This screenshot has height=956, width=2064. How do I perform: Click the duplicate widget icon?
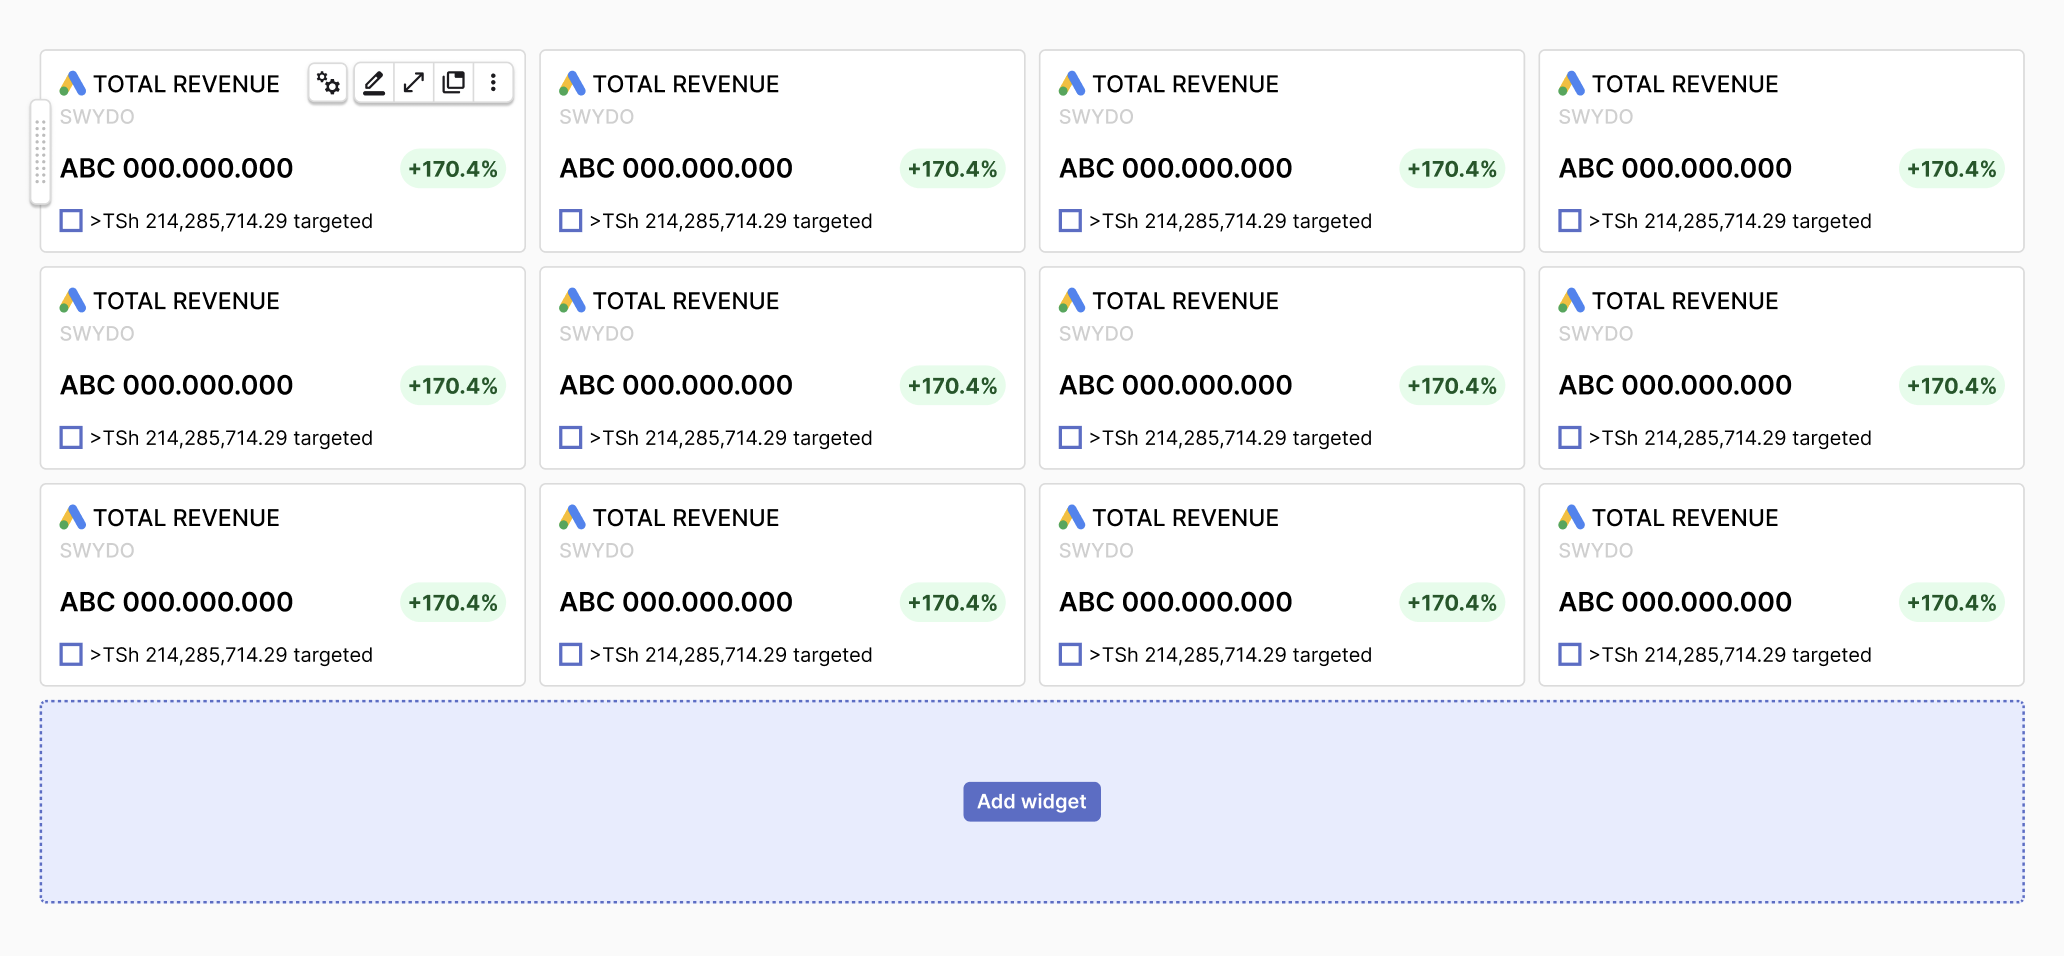454,83
